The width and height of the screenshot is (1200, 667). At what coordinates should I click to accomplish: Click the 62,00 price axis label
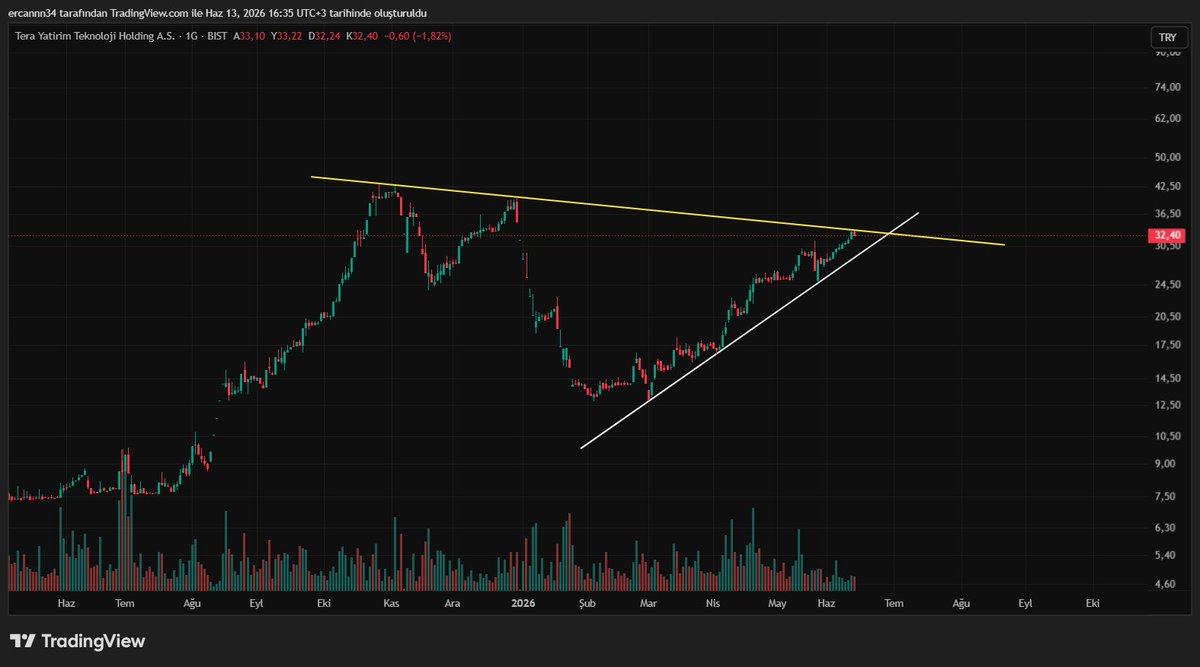[1168, 118]
